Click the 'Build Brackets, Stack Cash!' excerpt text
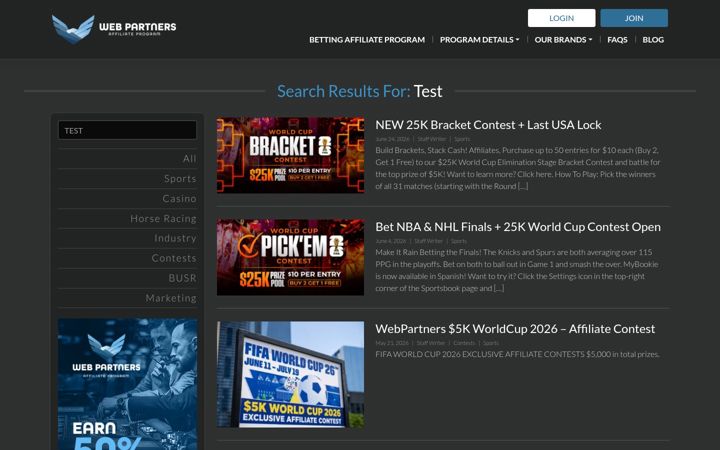This screenshot has width=720, height=450. pos(518,168)
